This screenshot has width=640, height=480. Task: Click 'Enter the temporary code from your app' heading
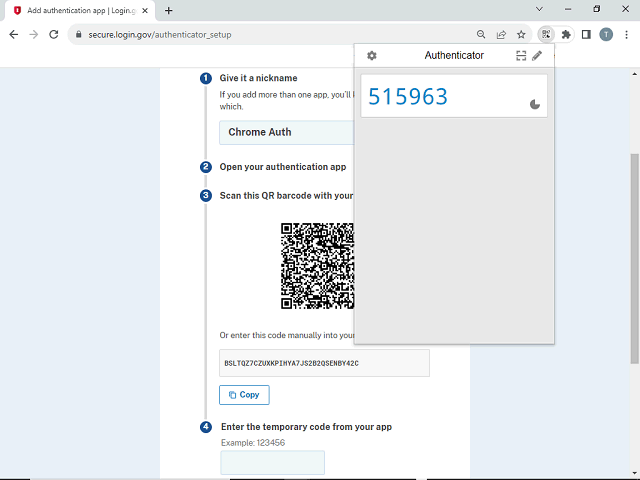coord(307,427)
